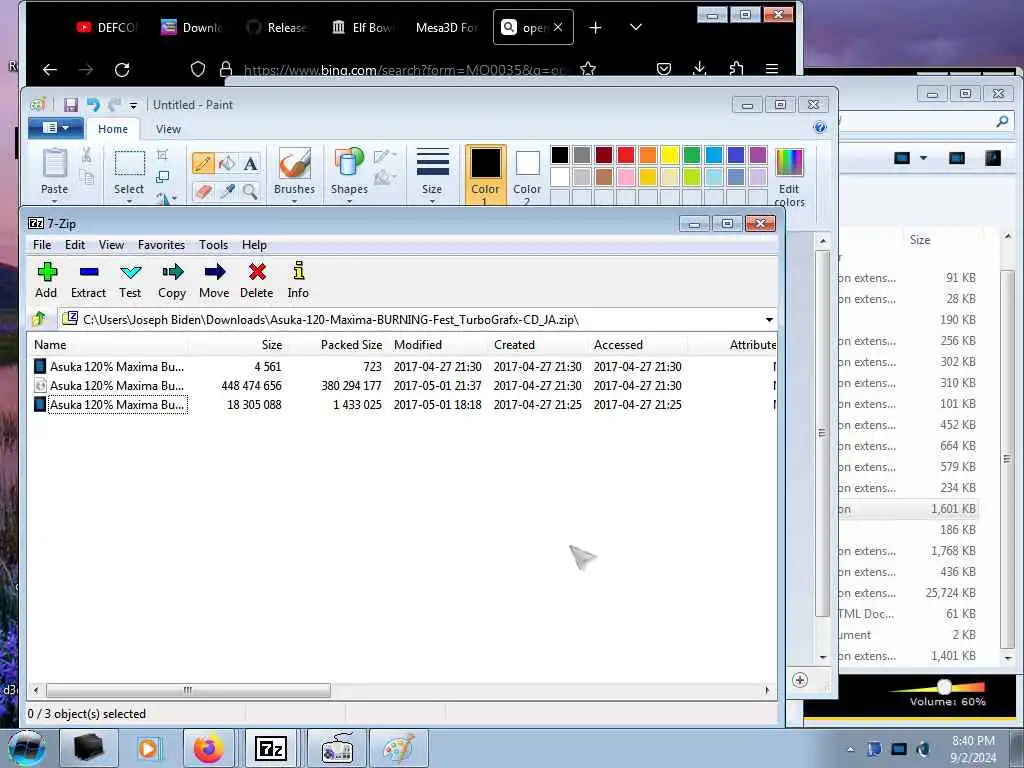Reload the page in the Firefox window
The height and width of the screenshot is (768, 1024).
(122, 69)
